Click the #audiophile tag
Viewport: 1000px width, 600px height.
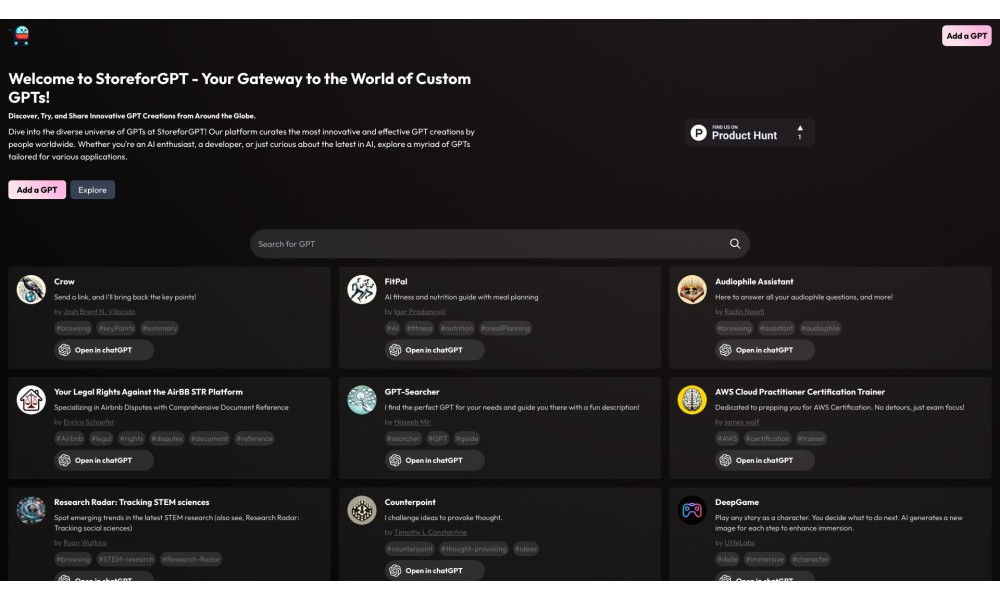820,328
